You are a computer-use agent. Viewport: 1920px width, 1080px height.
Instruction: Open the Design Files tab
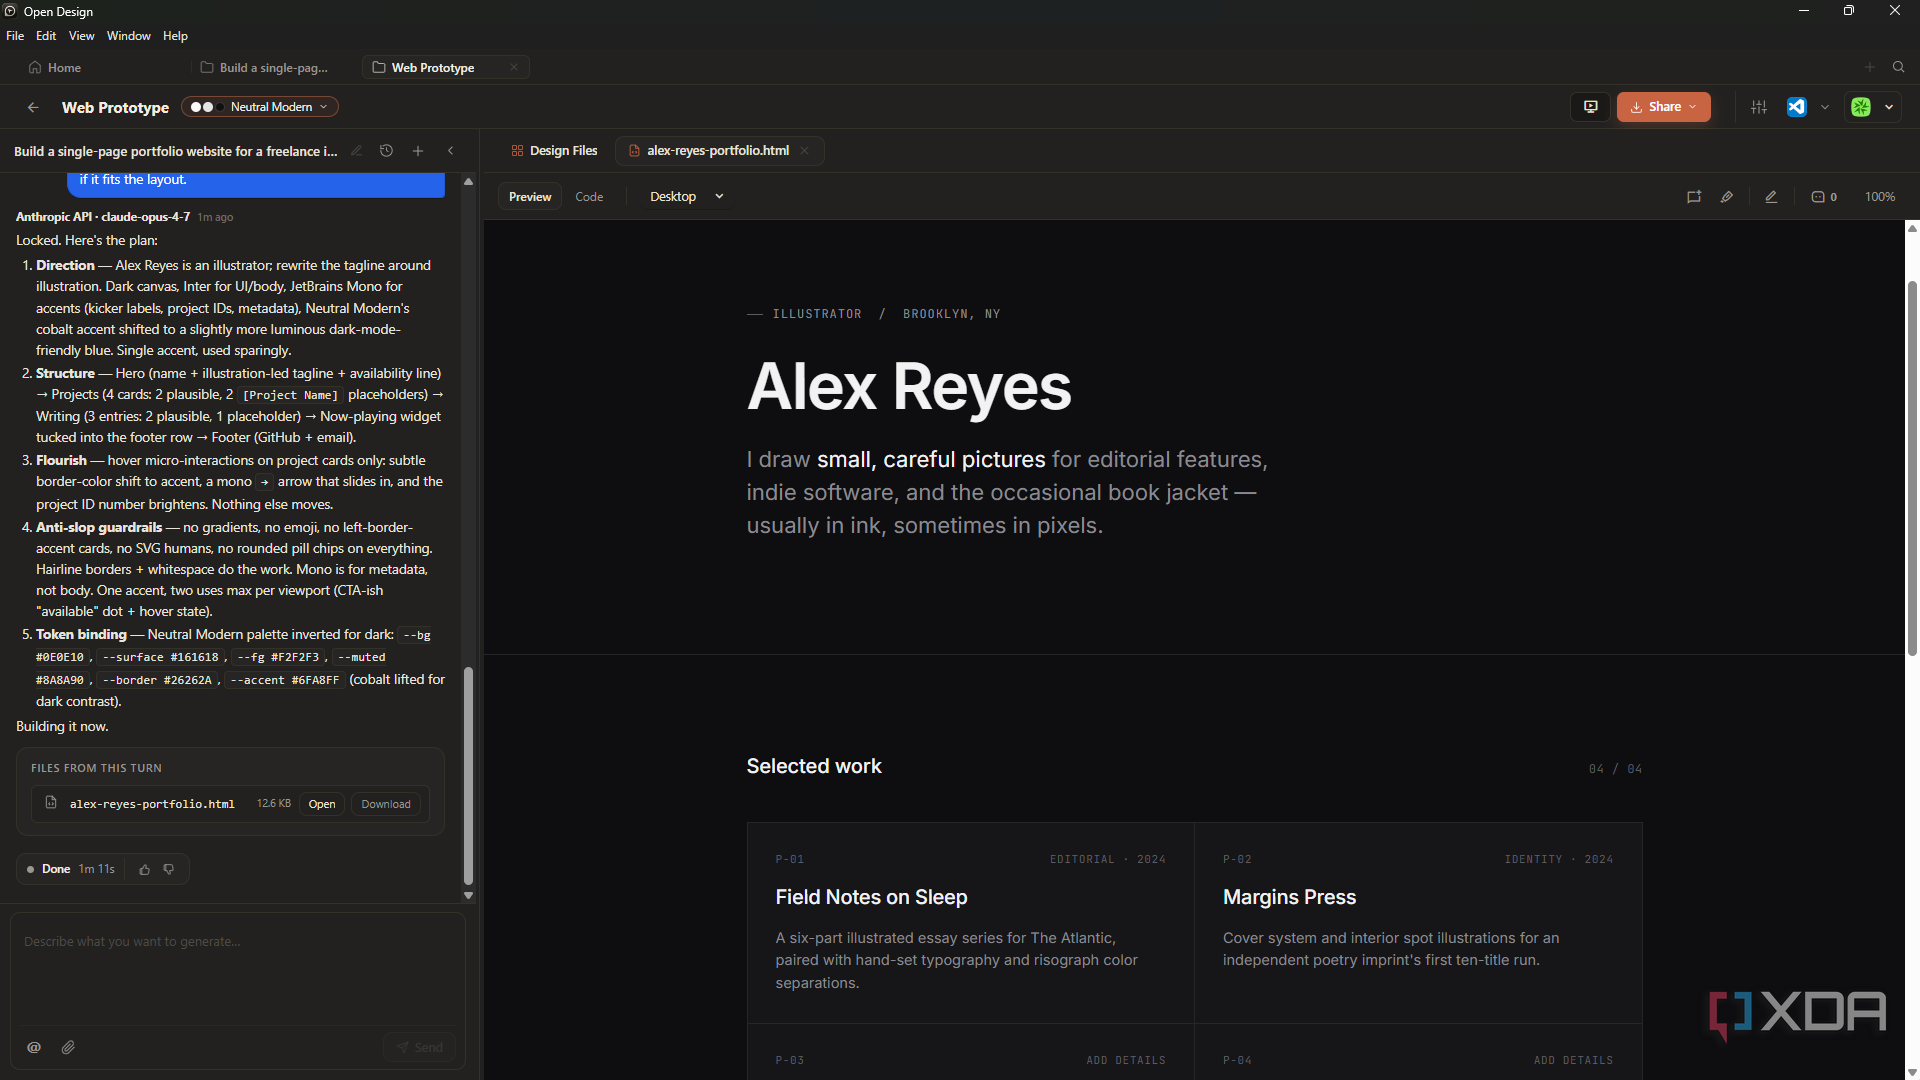(x=554, y=151)
